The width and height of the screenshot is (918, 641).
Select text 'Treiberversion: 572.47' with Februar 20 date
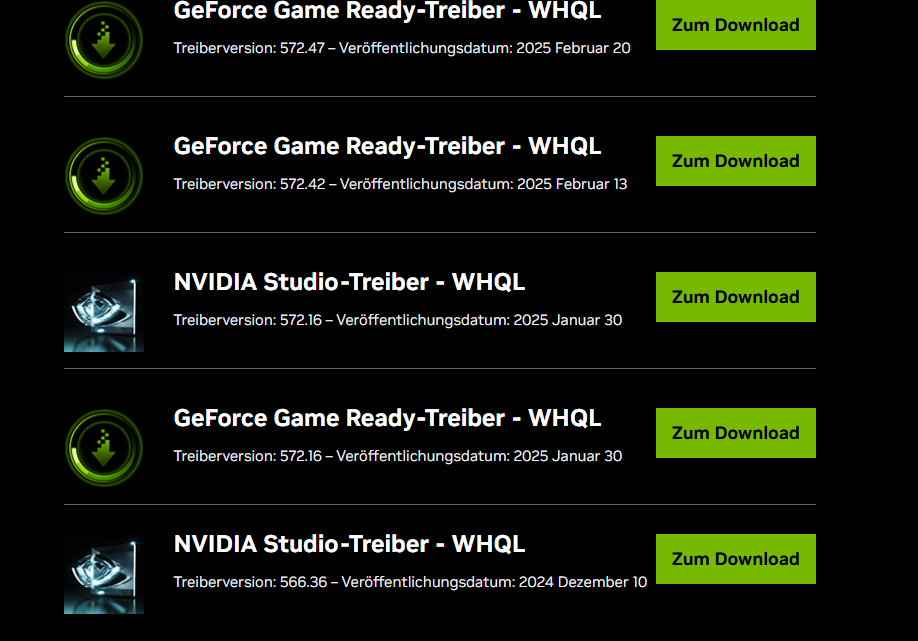[402, 48]
